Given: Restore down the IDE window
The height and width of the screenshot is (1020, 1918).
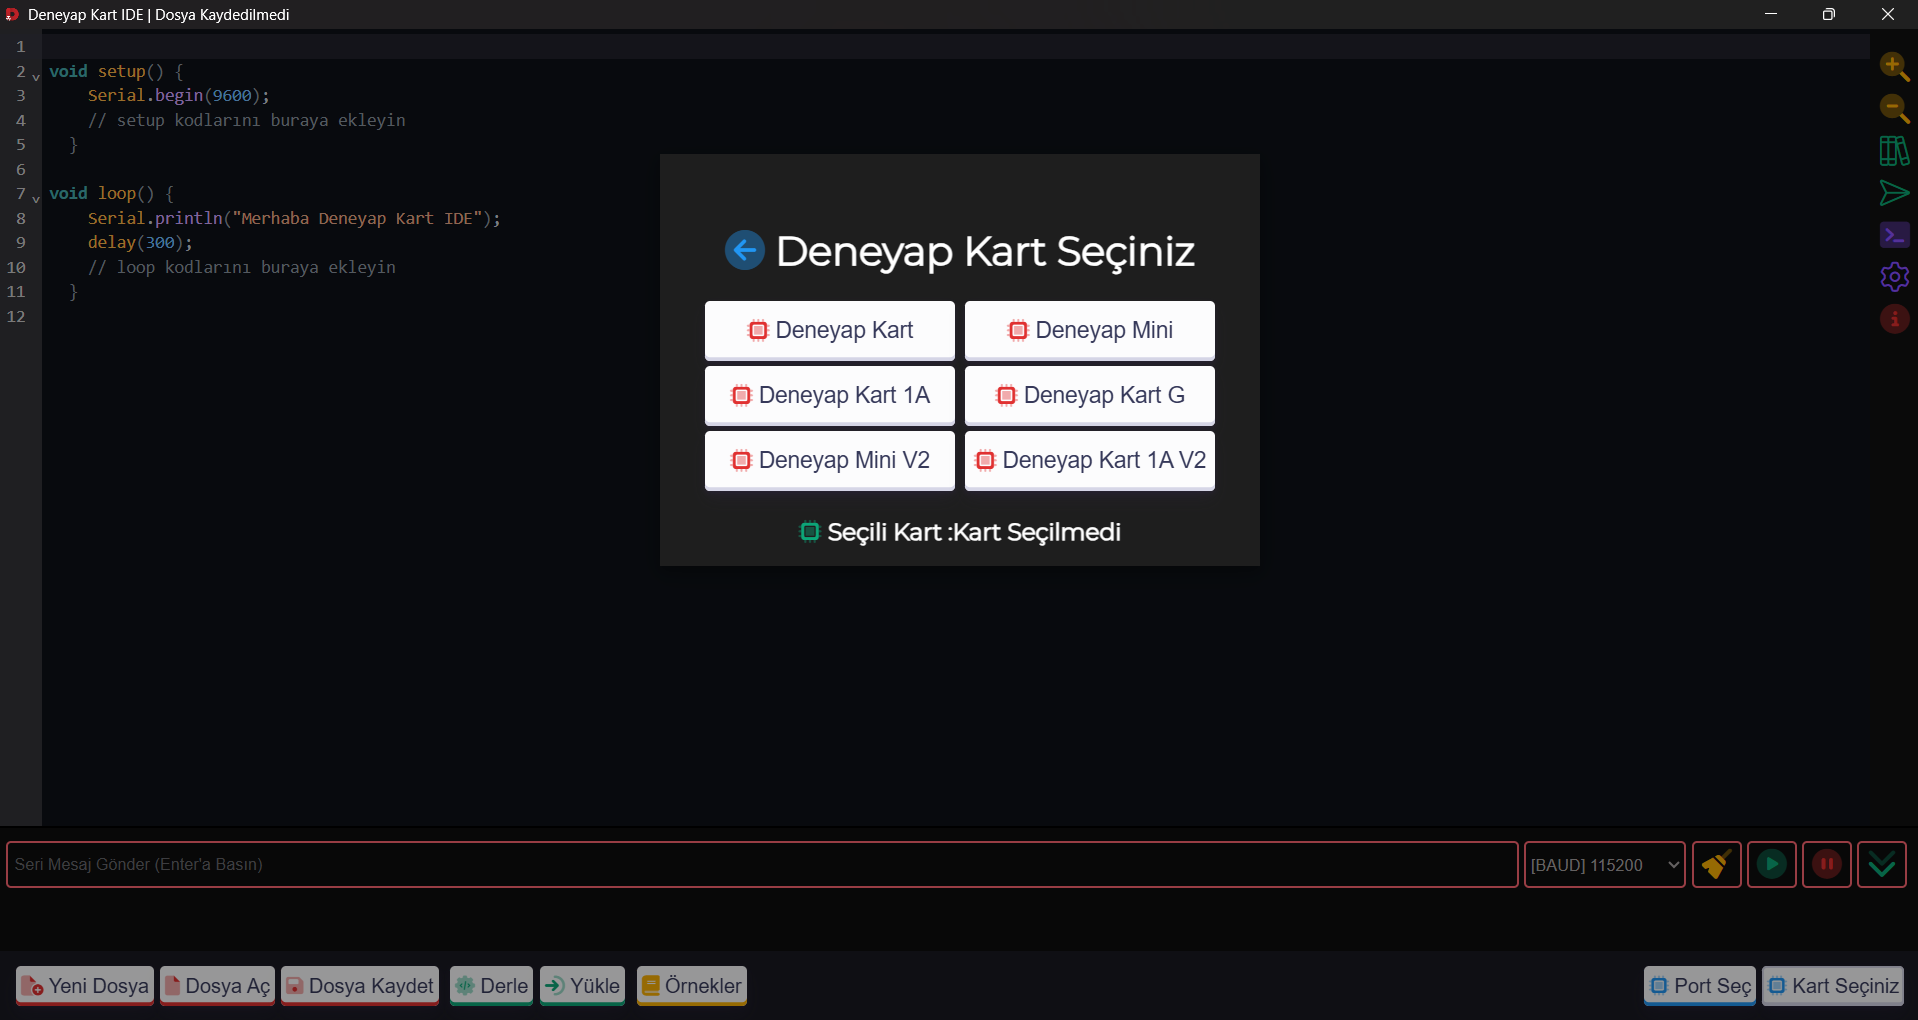Looking at the screenshot, I should (1828, 14).
